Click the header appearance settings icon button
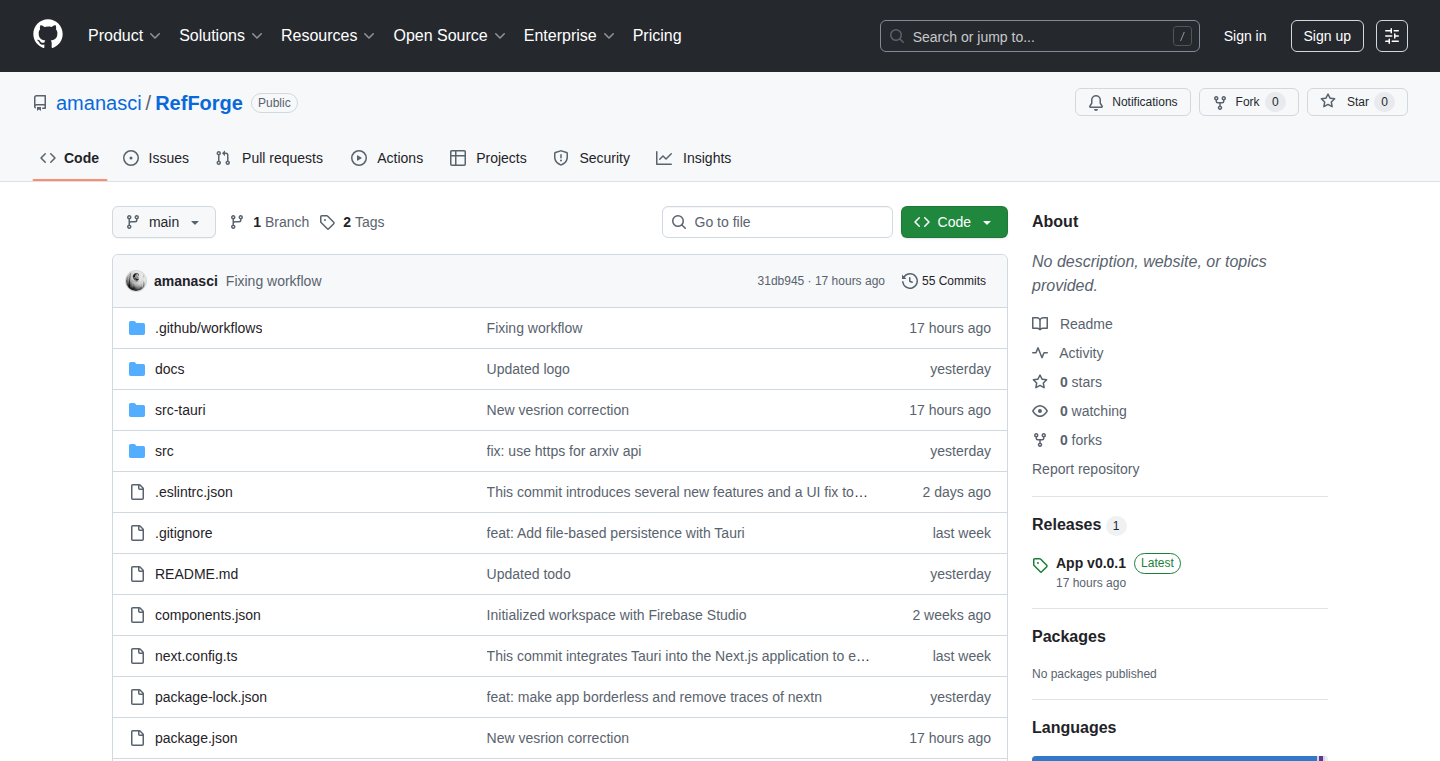The width and height of the screenshot is (1440, 761). coord(1392,36)
